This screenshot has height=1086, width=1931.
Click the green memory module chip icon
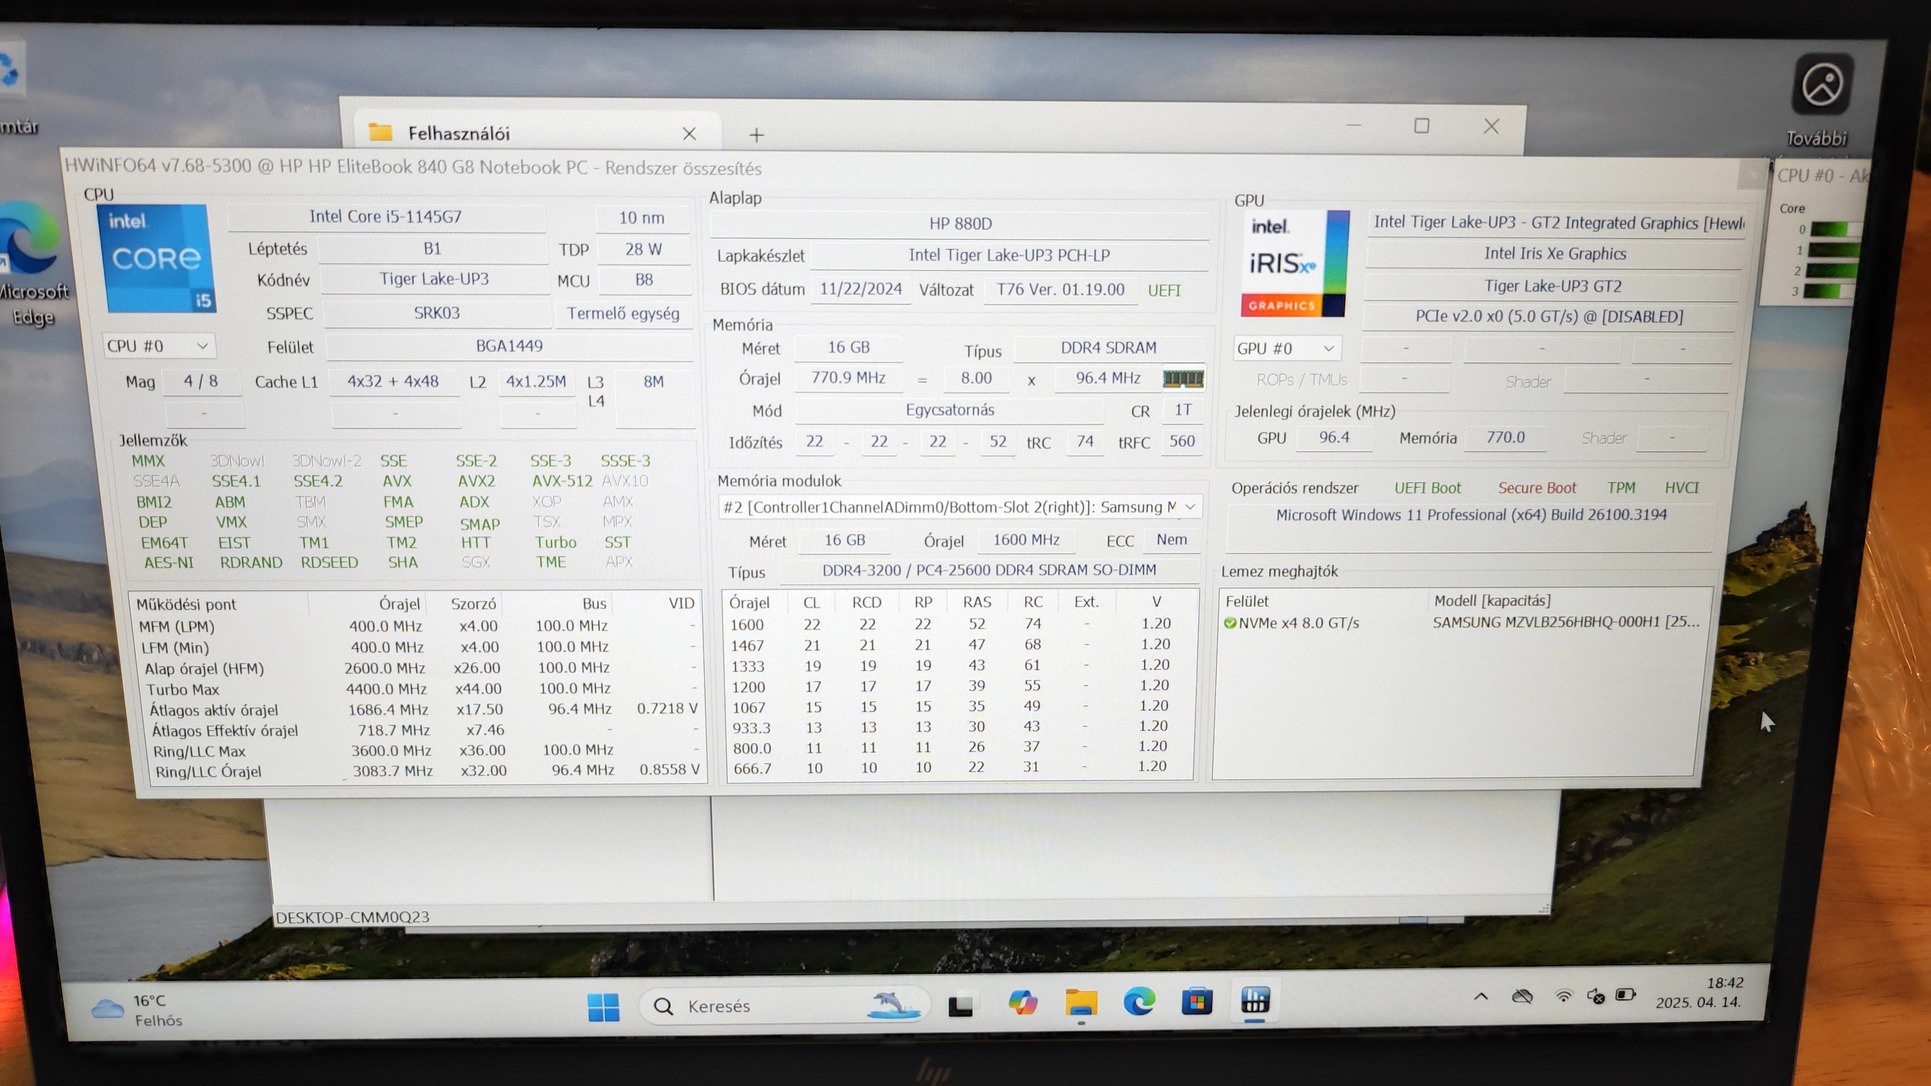click(x=1182, y=379)
